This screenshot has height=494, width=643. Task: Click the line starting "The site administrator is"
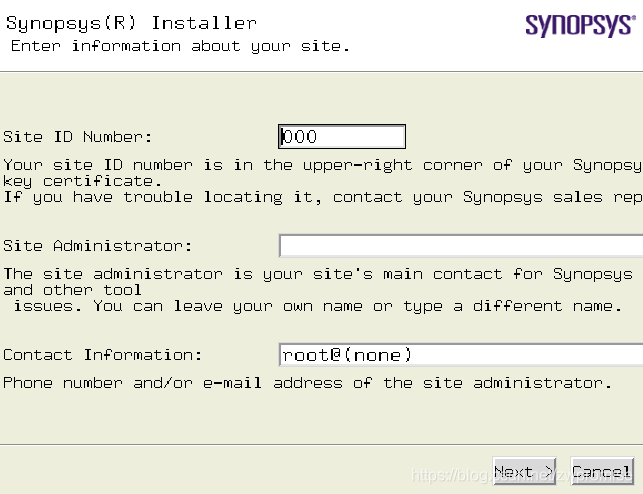pyautogui.click(x=318, y=274)
